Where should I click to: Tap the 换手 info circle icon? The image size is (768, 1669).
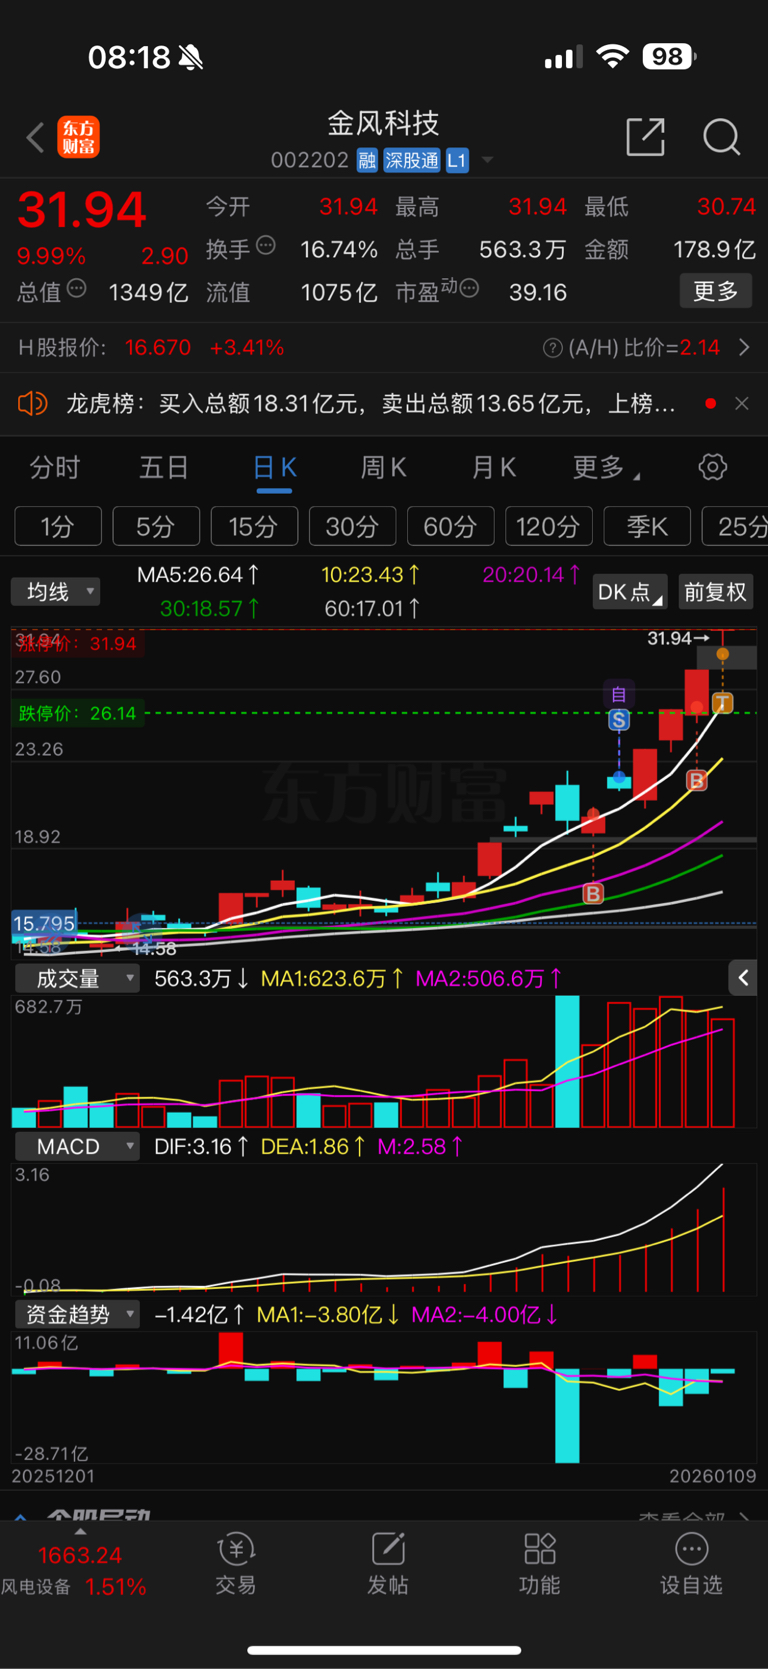pyautogui.click(x=266, y=245)
